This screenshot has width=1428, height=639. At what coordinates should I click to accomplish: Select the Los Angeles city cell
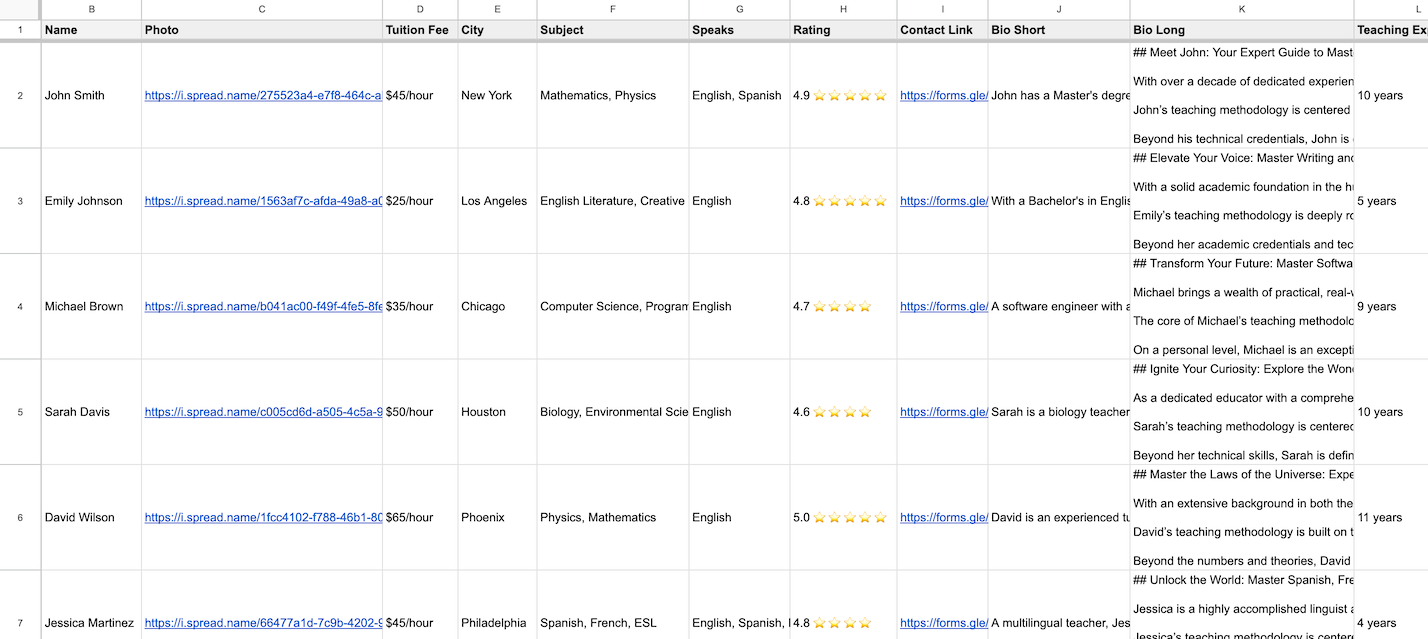click(x=497, y=201)
